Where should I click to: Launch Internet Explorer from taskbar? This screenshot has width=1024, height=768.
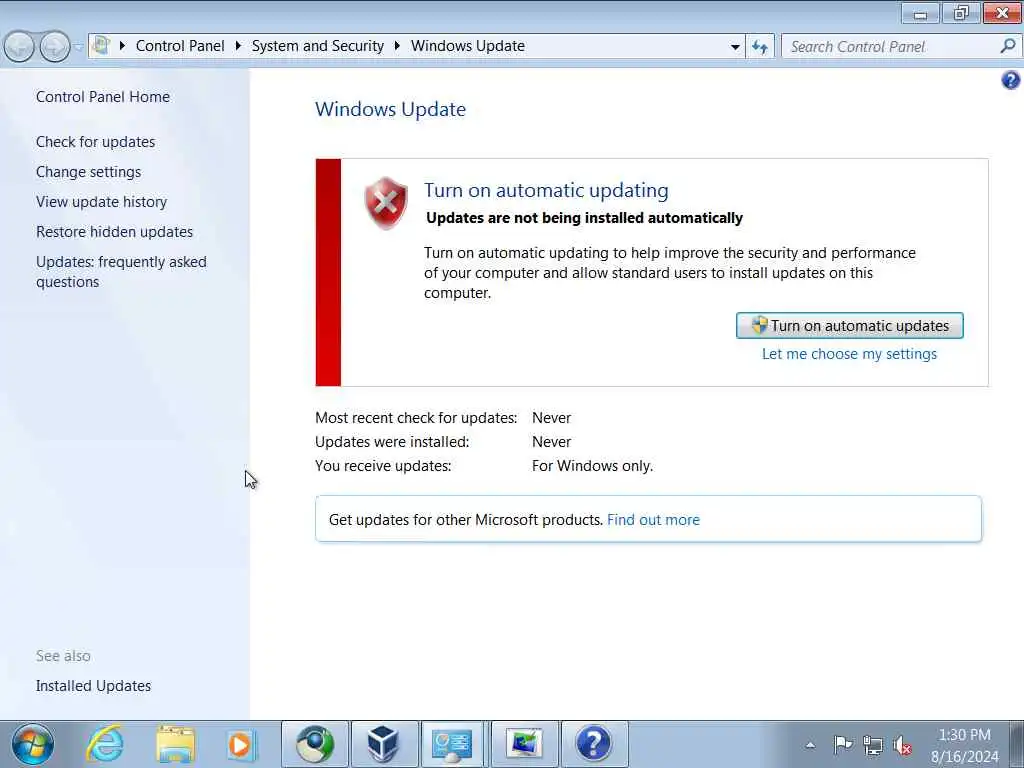(105, 744)
